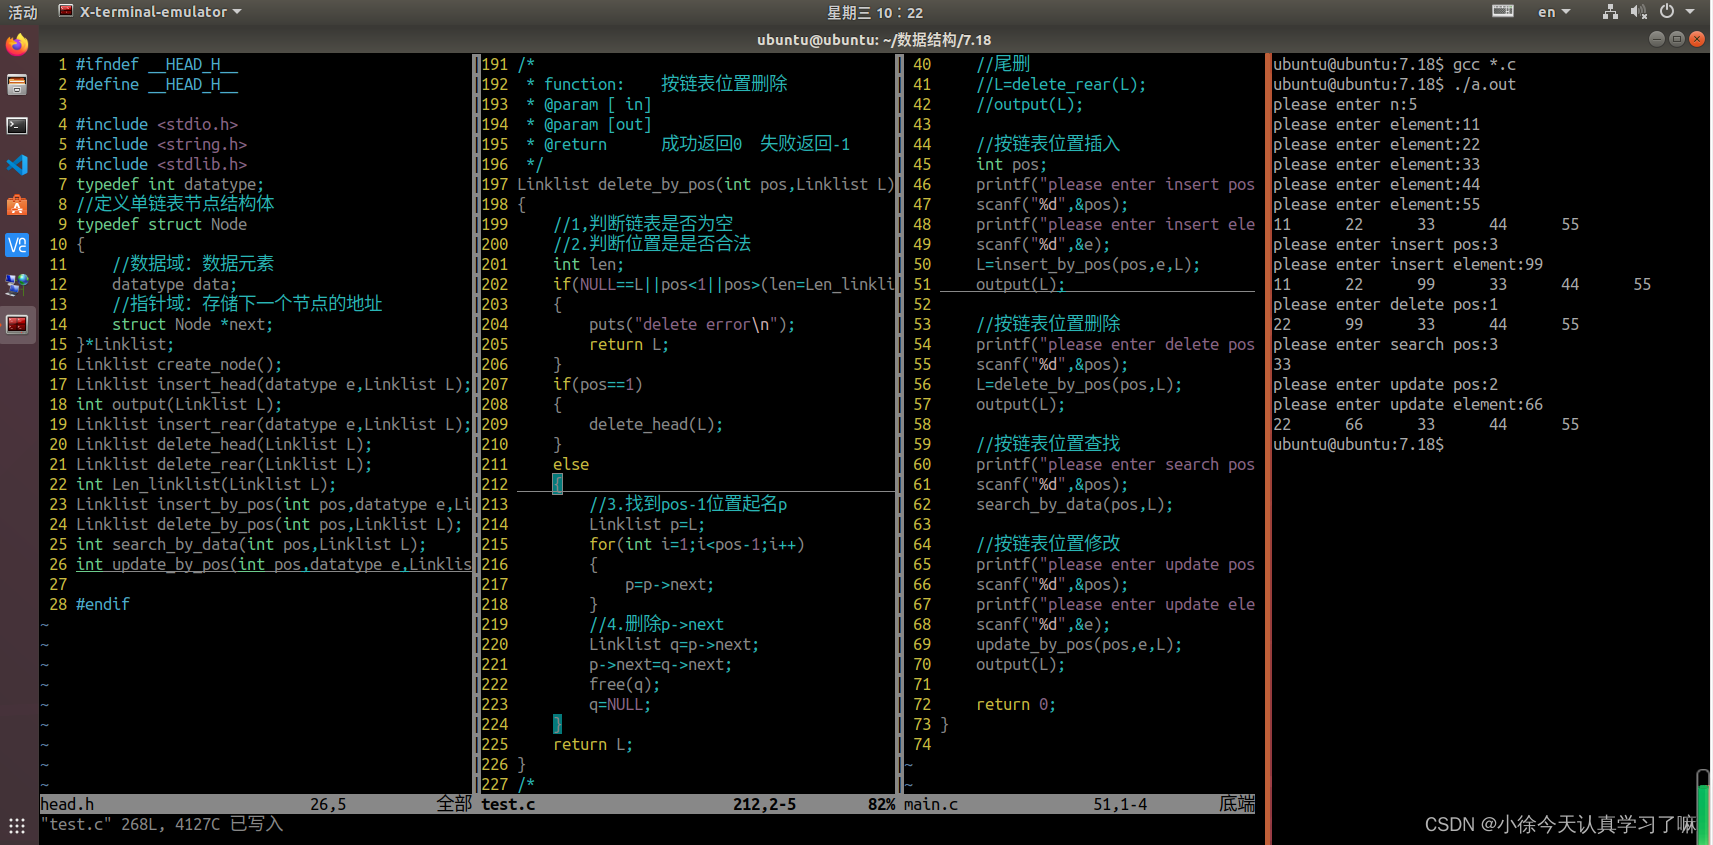
Task: Click the #endif line in head.h
Action: (103, 604)
